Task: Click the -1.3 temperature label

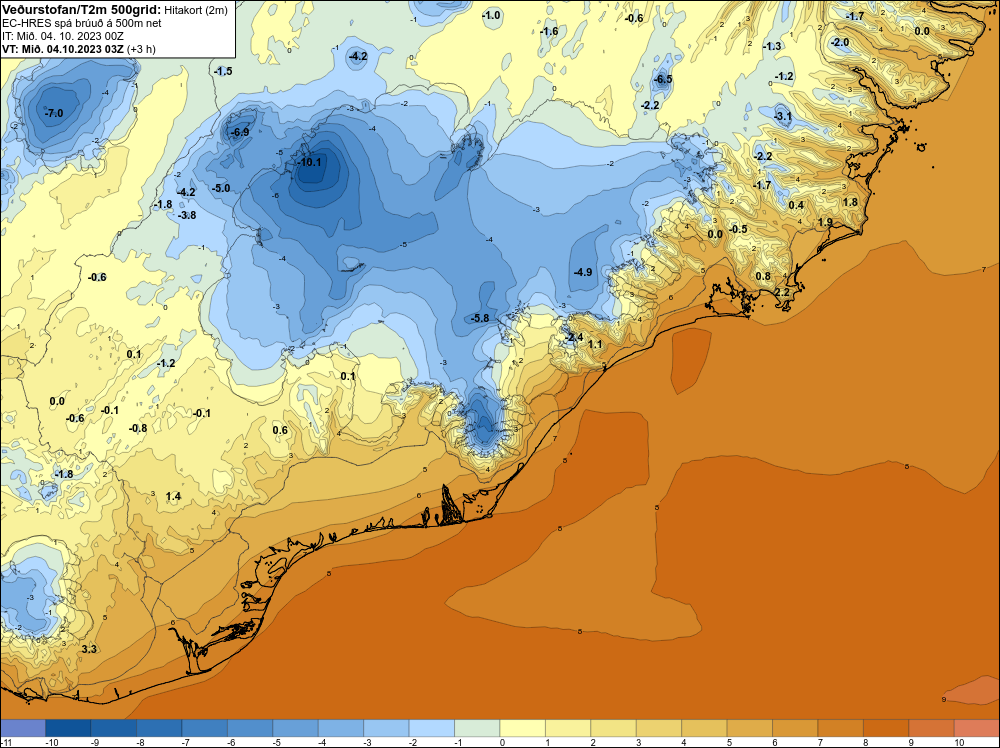Action: [772, 47]
